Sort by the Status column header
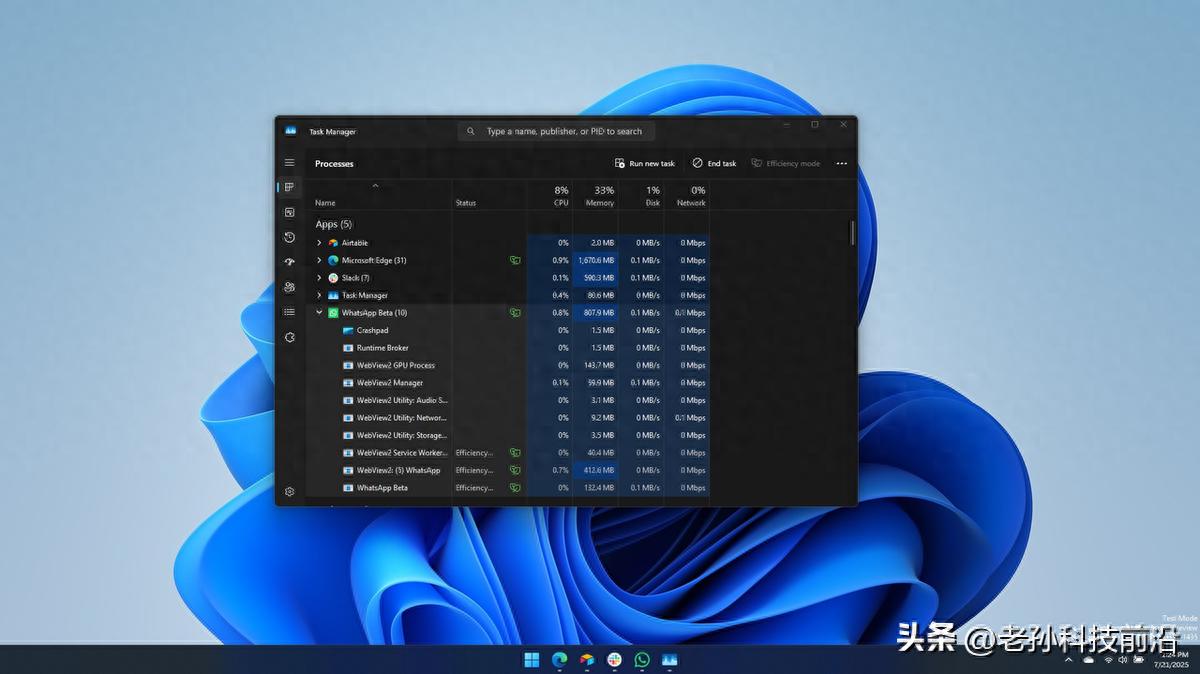The image size is (1200, 674). click(x=466, y=203)
